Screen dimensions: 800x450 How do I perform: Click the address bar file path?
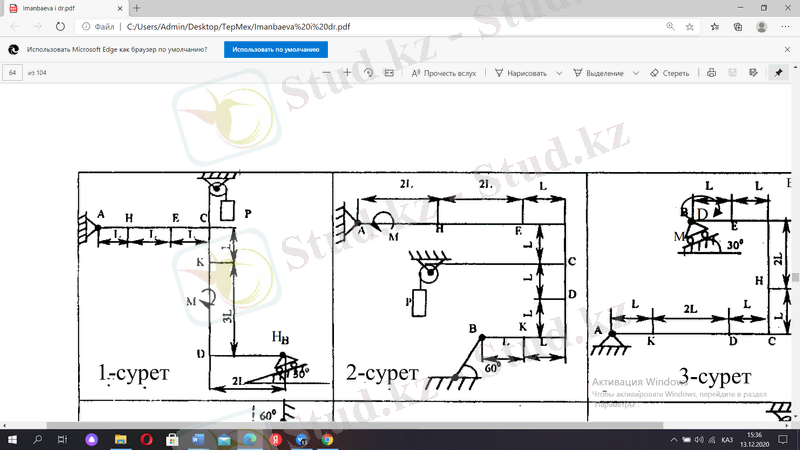[x=238, y=27]
